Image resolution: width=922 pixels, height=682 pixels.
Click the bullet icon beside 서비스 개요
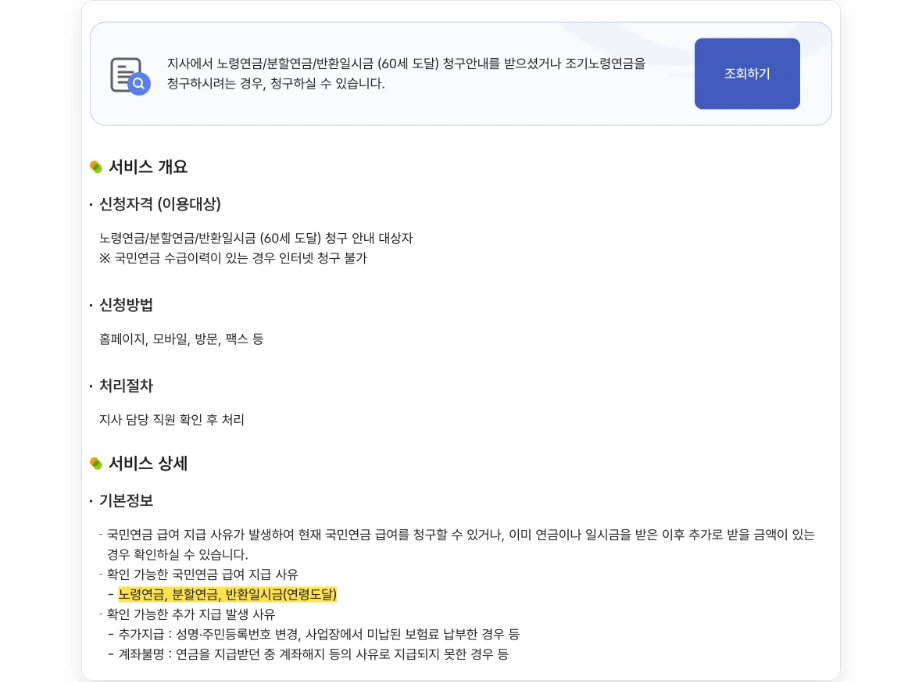coord(96,167)
